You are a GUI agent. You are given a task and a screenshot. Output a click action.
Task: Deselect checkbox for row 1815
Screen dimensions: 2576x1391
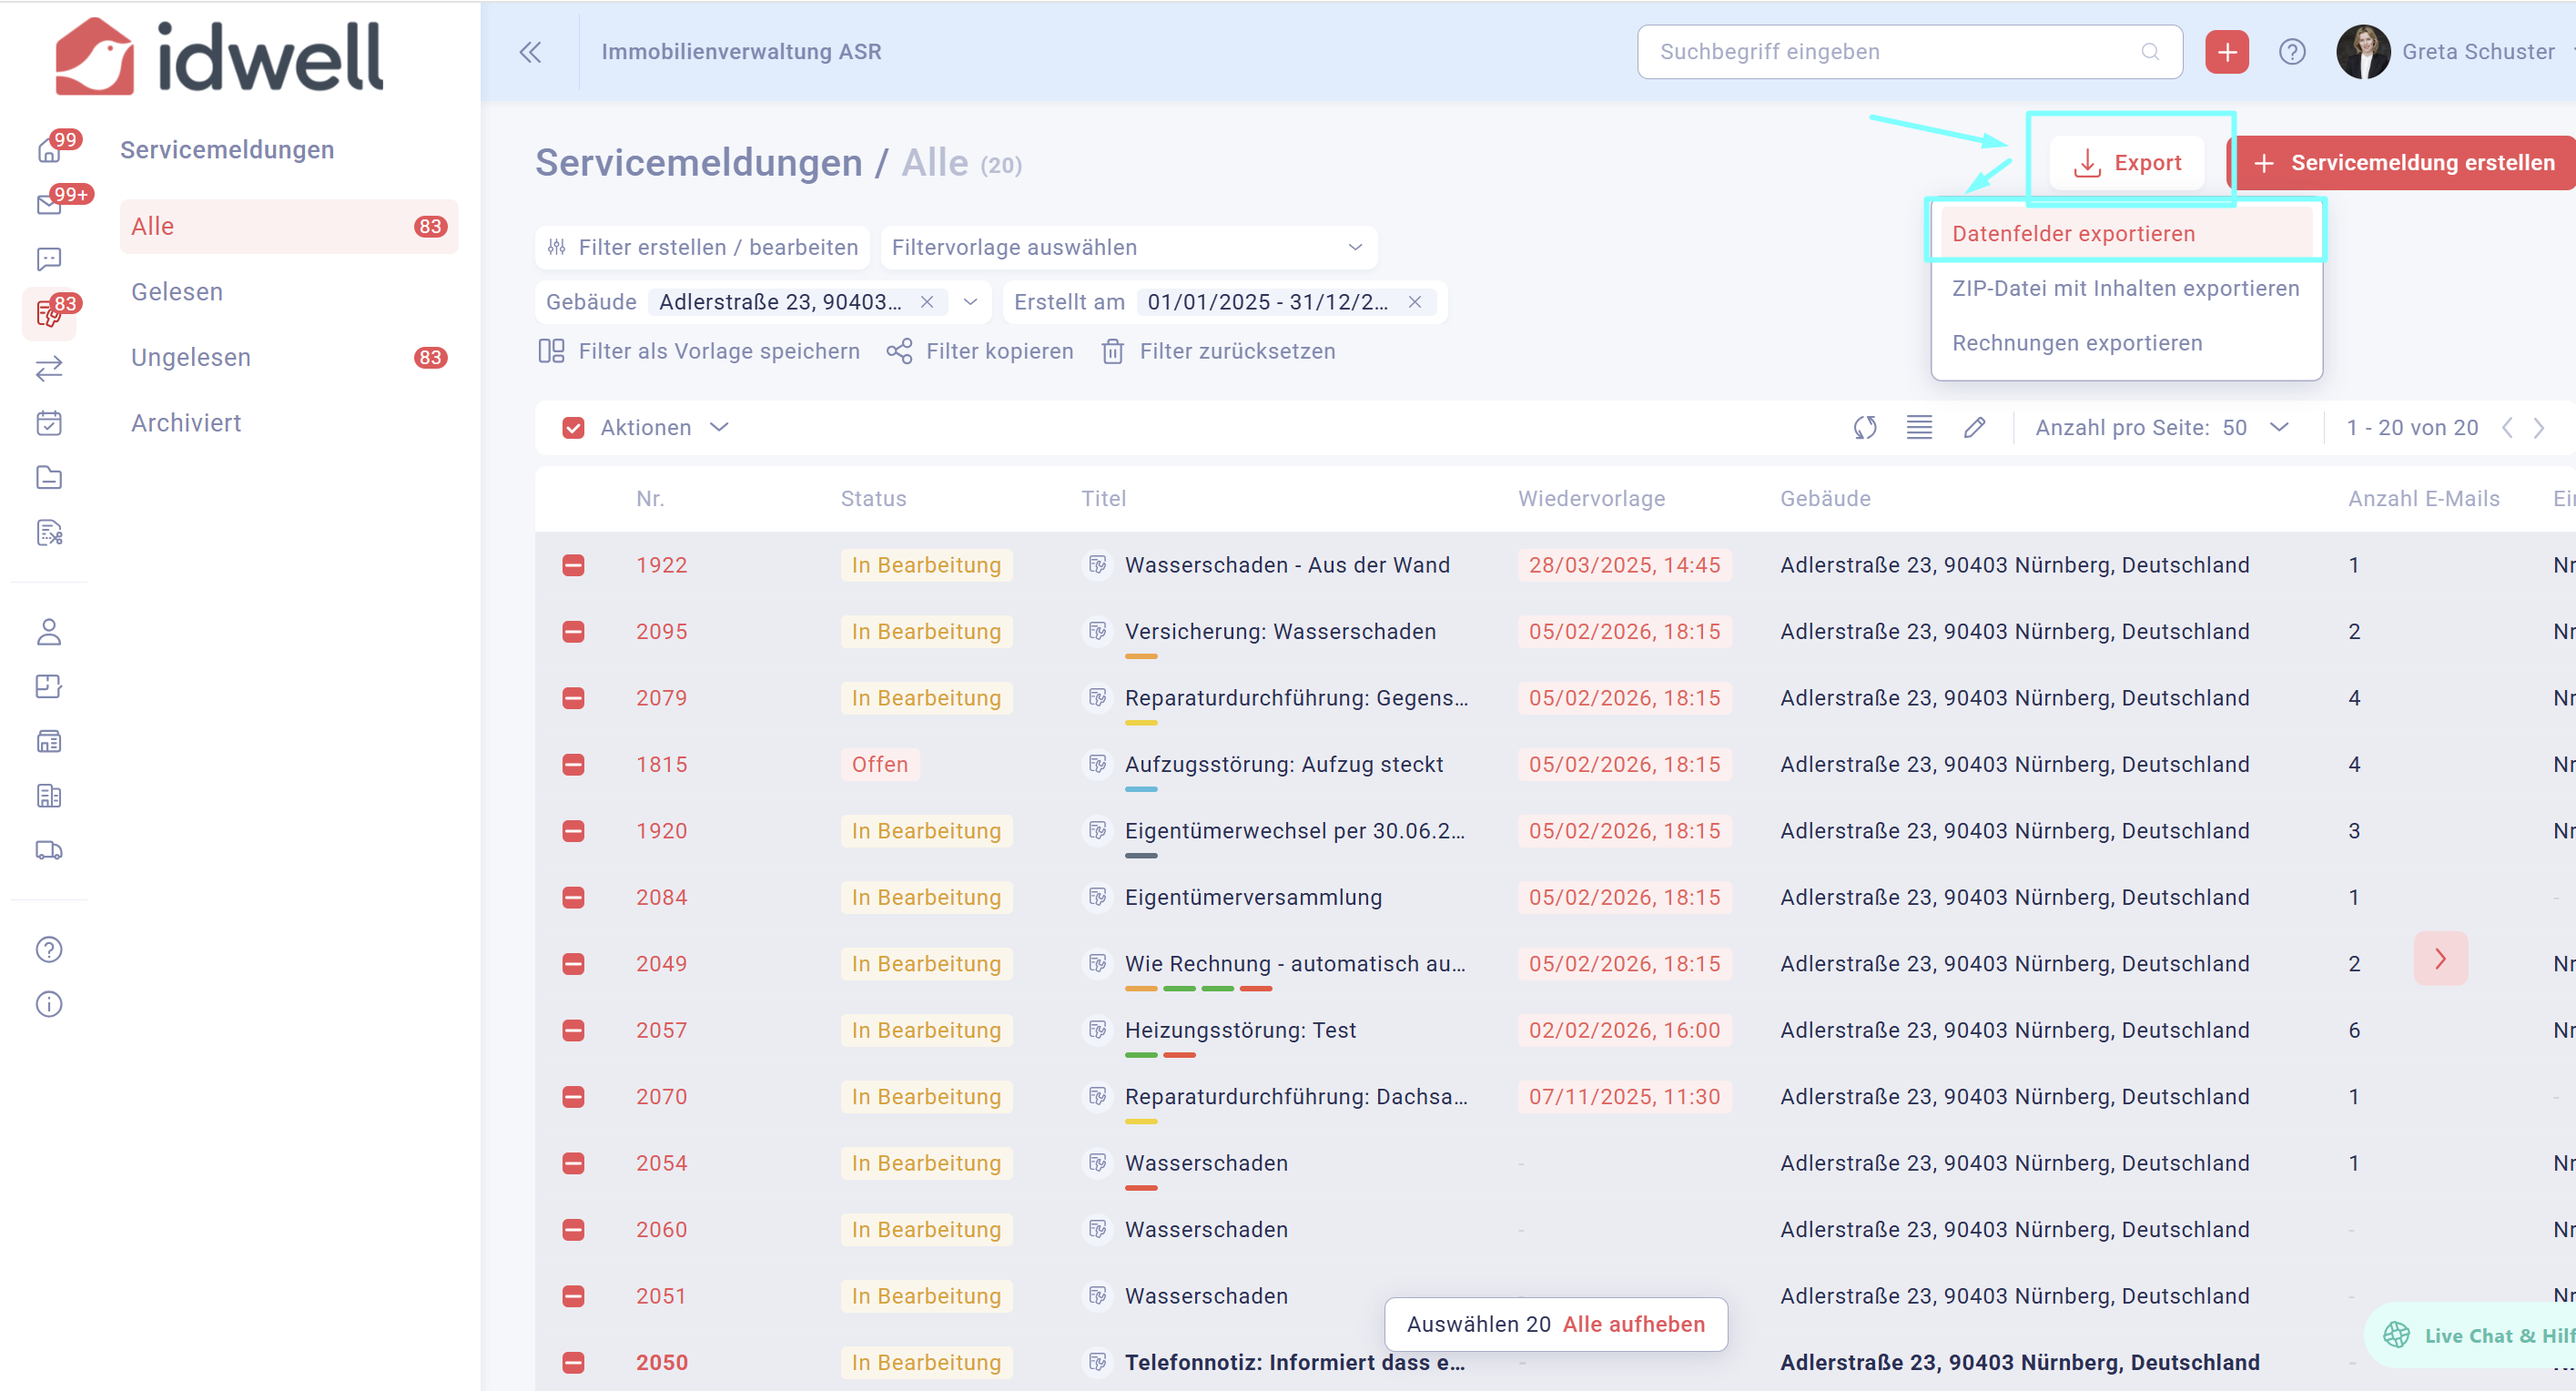573,765
